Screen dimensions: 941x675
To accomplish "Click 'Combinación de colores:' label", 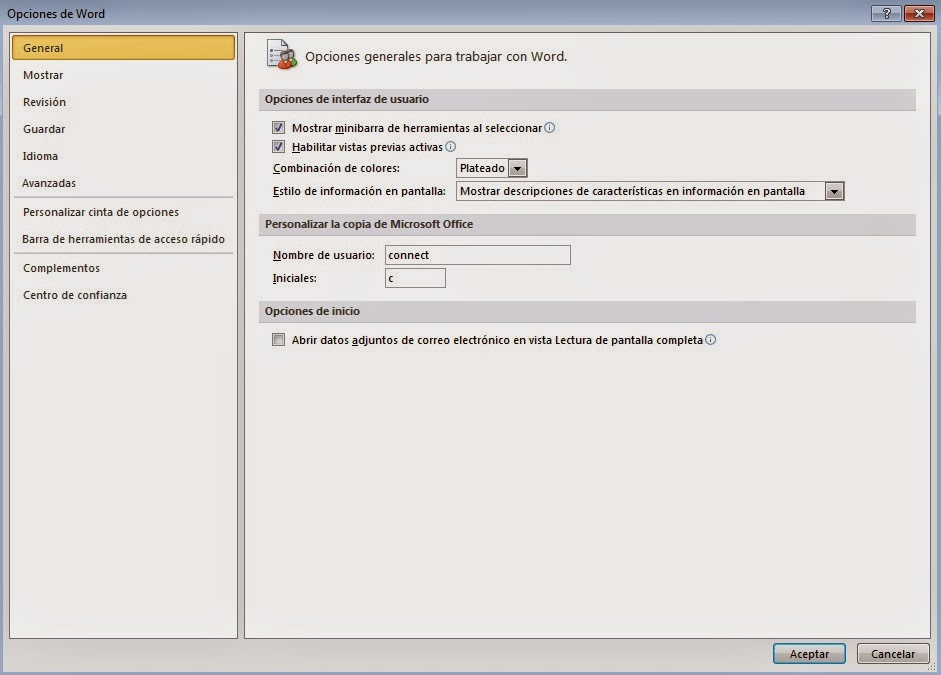I will point(336,168).
